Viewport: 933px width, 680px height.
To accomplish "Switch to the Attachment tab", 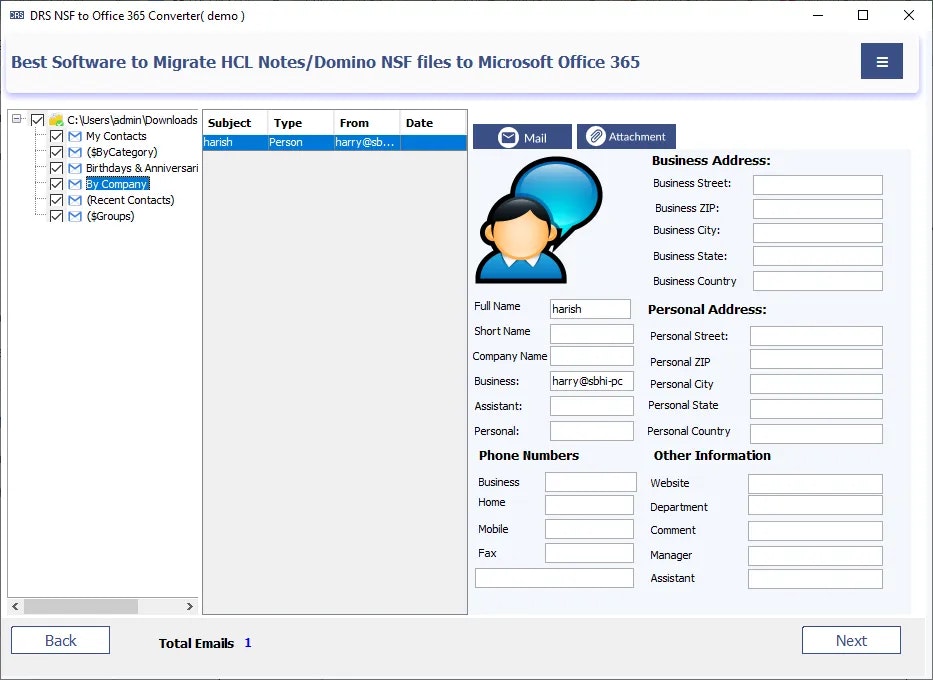I will click(626, 136).
